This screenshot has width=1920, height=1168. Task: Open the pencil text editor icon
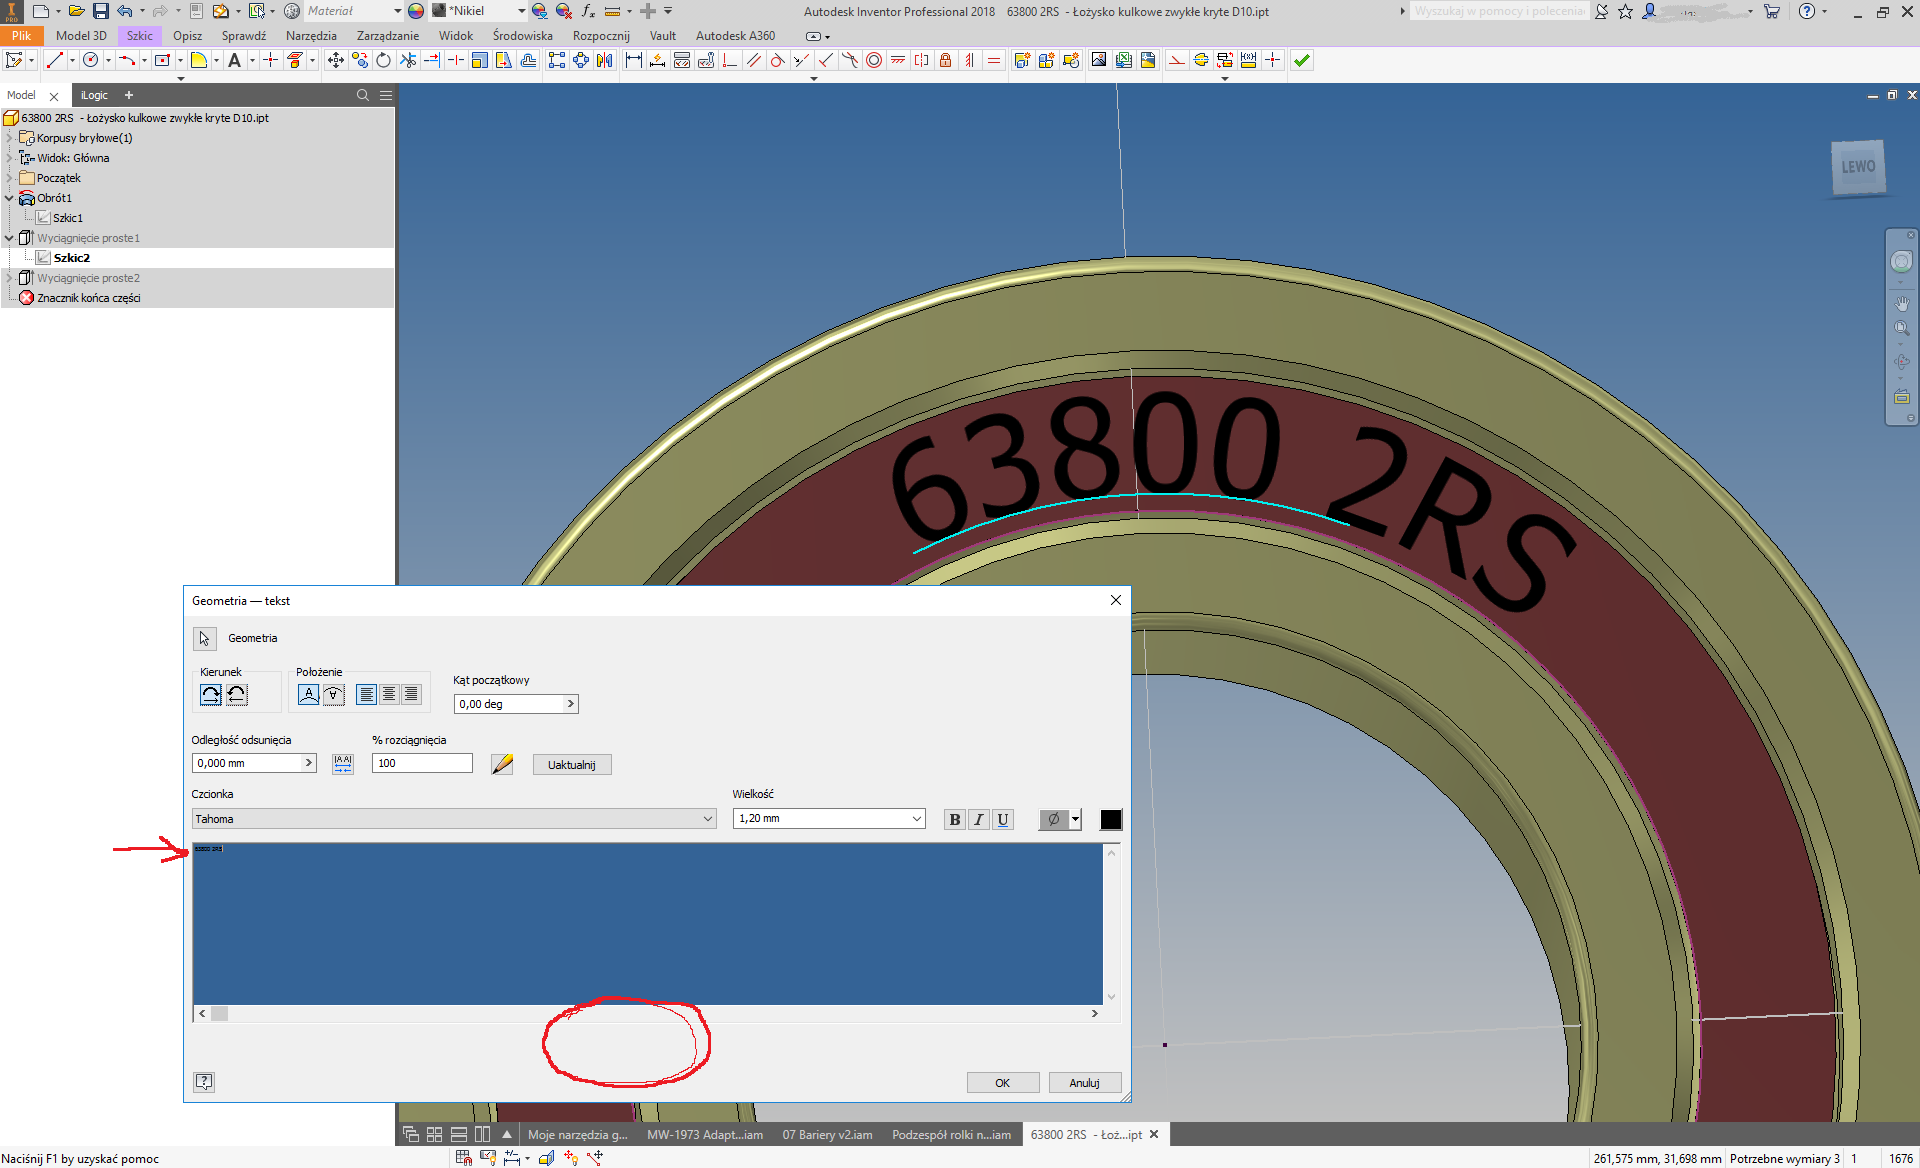coord(502,764)
